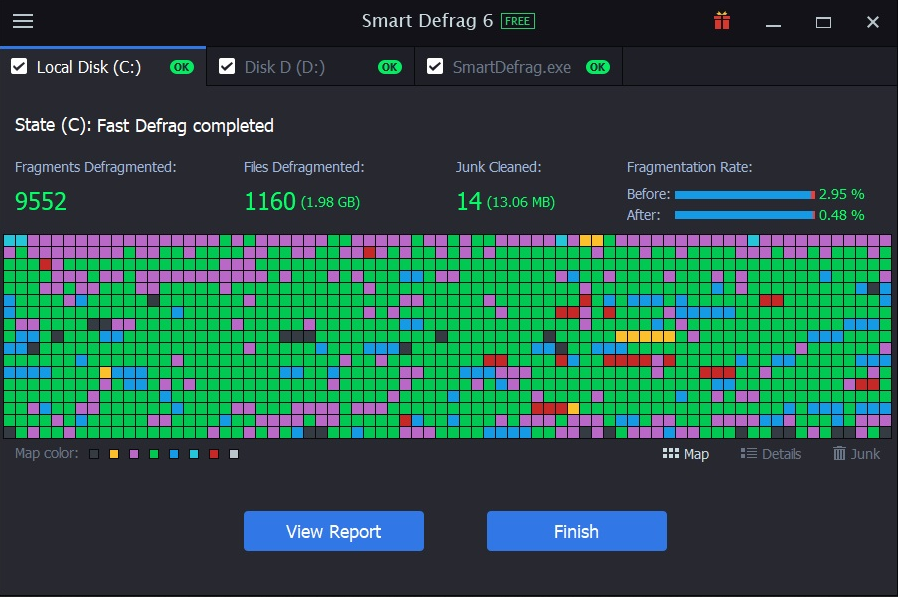Select the Map view

click(x=686, y=454)
